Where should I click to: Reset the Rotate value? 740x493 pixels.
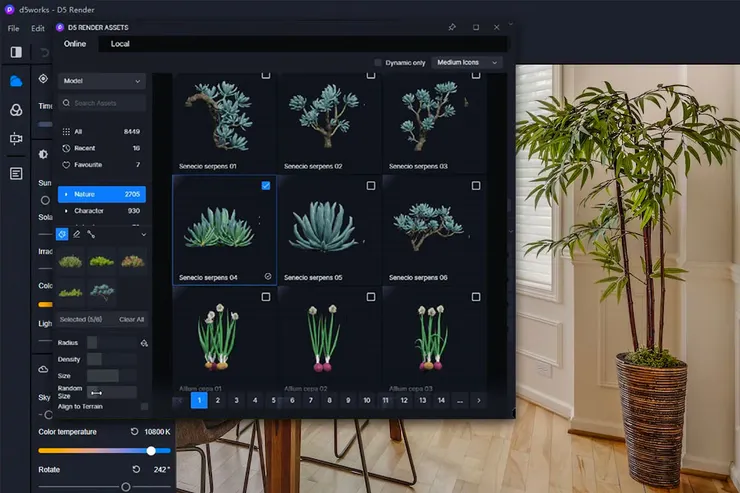tap(135, 469)
